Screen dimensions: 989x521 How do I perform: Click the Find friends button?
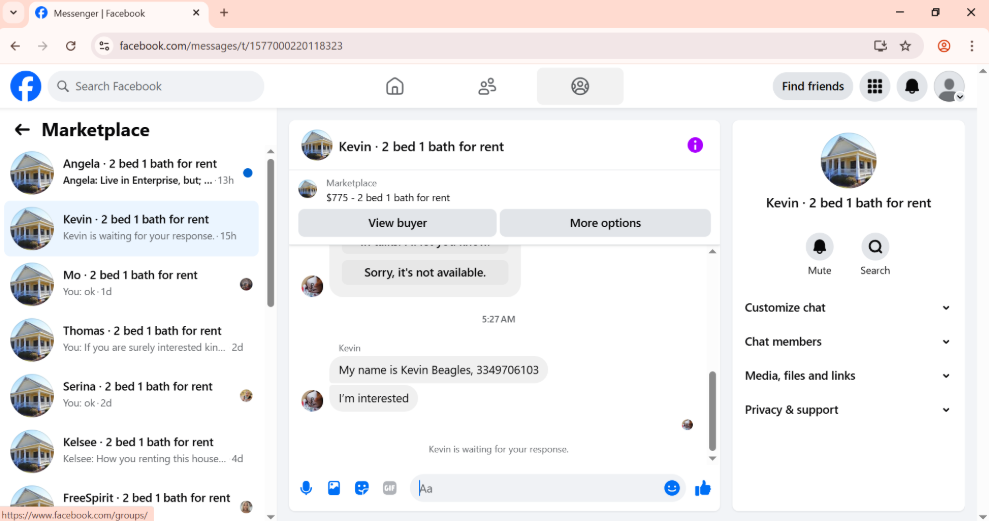[x=813, y=86]
